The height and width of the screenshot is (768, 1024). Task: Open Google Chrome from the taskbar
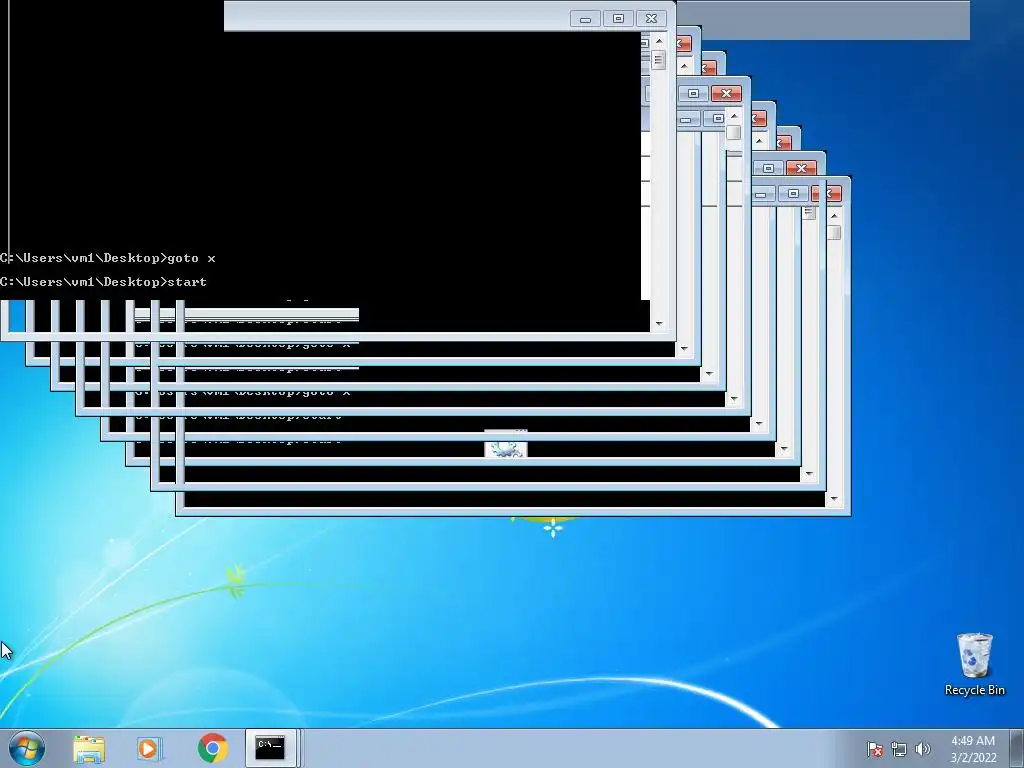coord(212,748)
